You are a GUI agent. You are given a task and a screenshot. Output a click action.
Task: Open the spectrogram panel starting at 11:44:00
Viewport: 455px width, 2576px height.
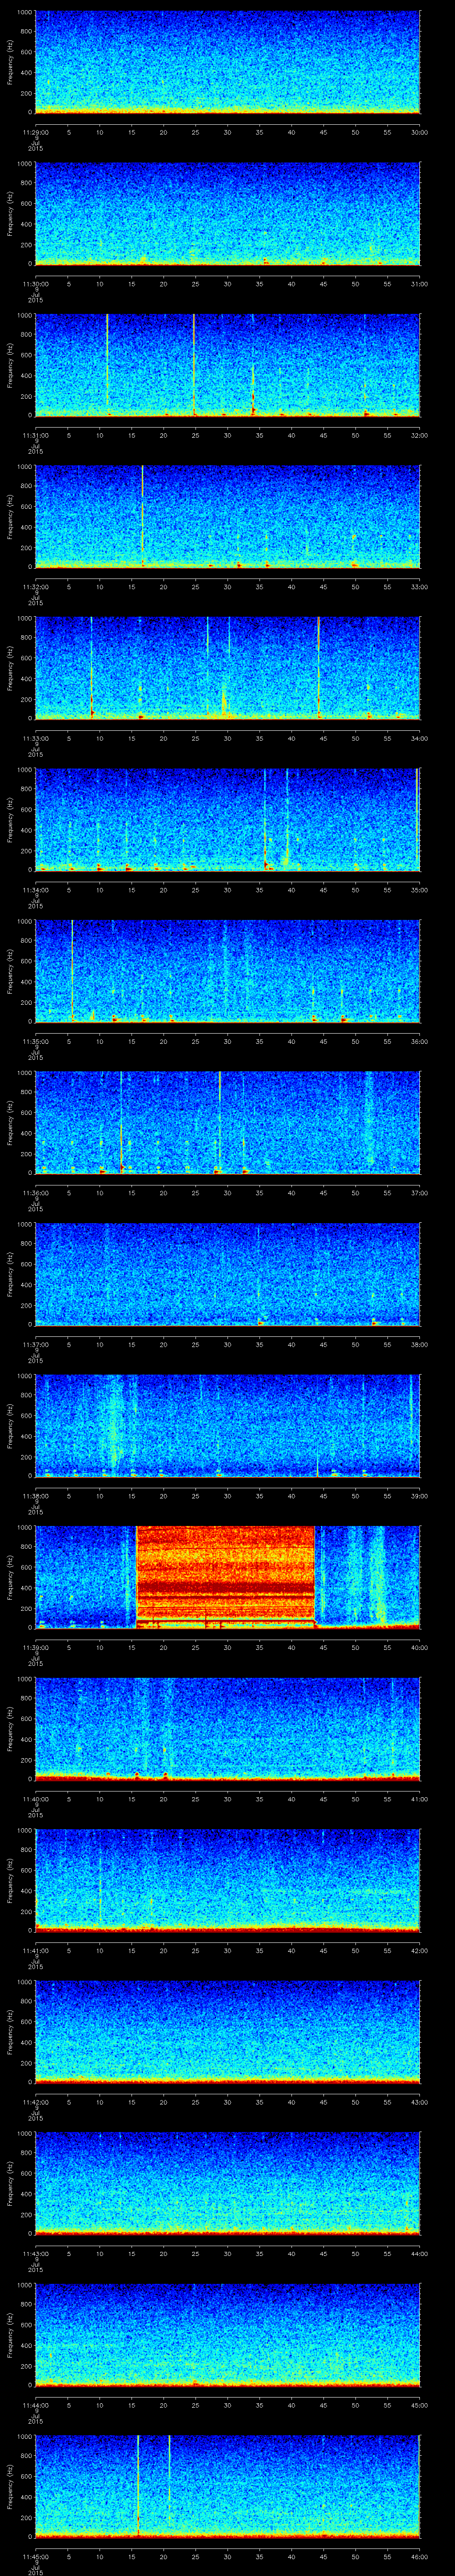point(227,2335)
